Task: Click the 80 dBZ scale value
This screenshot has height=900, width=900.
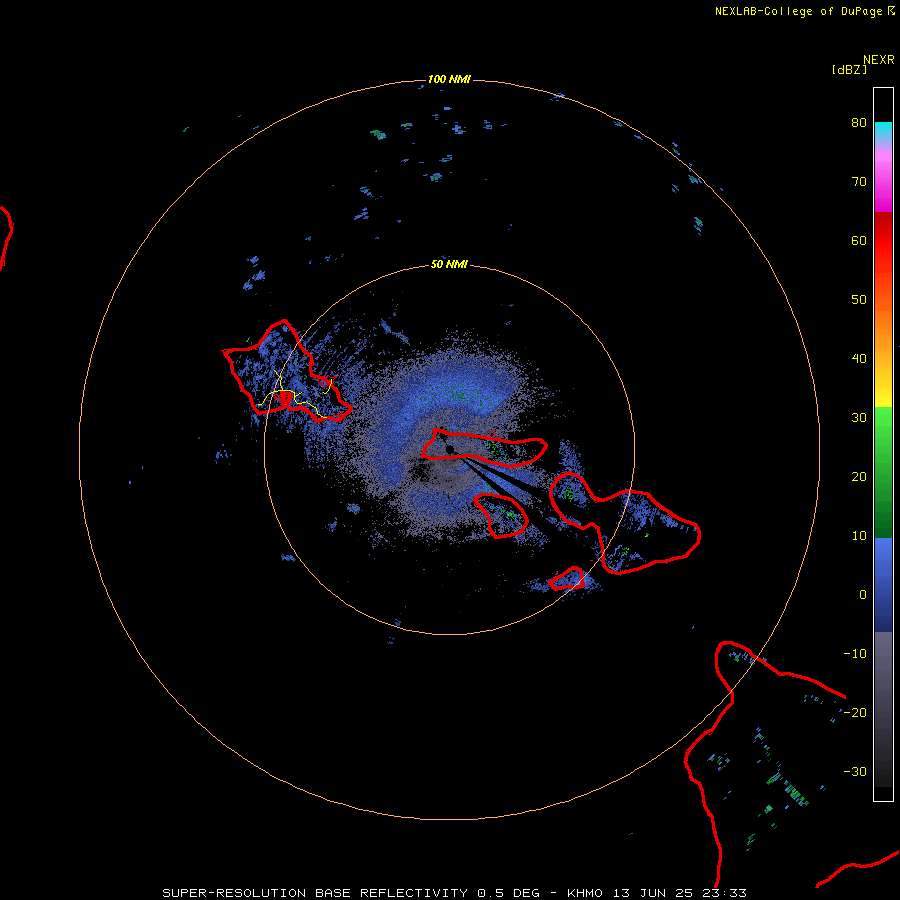Action: coord(859,123)
